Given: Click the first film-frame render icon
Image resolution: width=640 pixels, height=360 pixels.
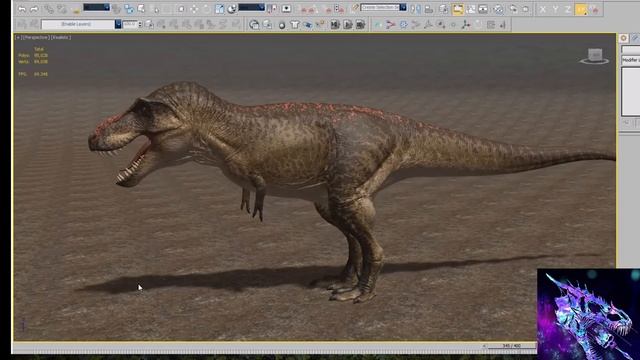Looking at the screenshot, I should point(335,25).
